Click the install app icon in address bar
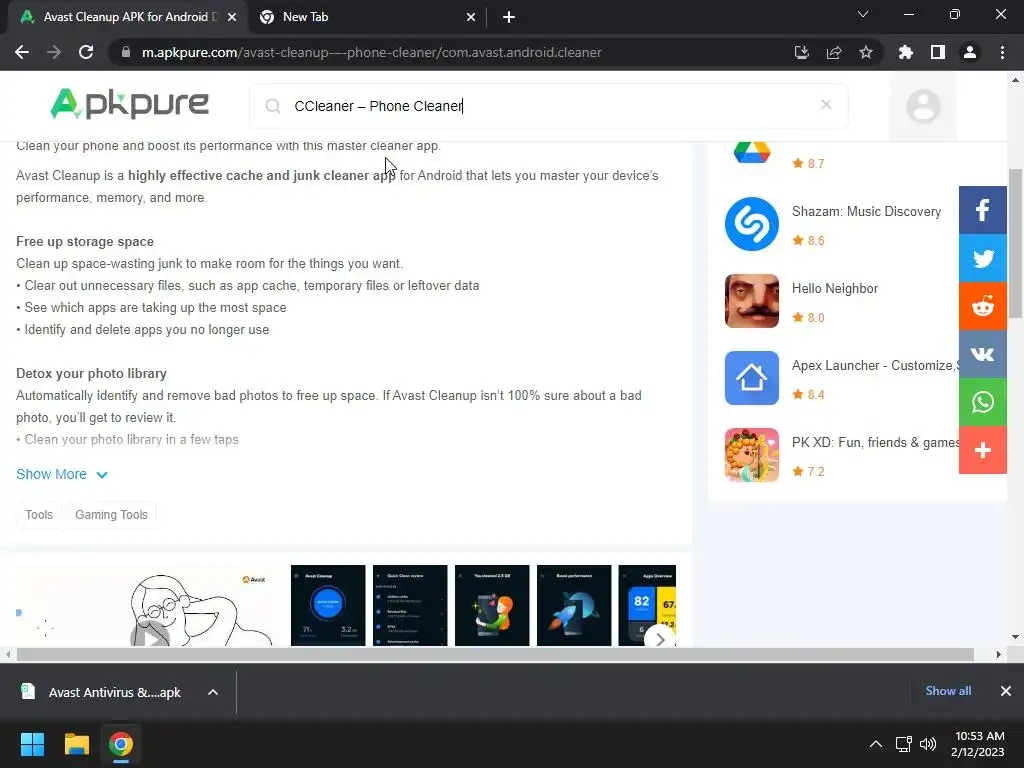 (802, 52)
